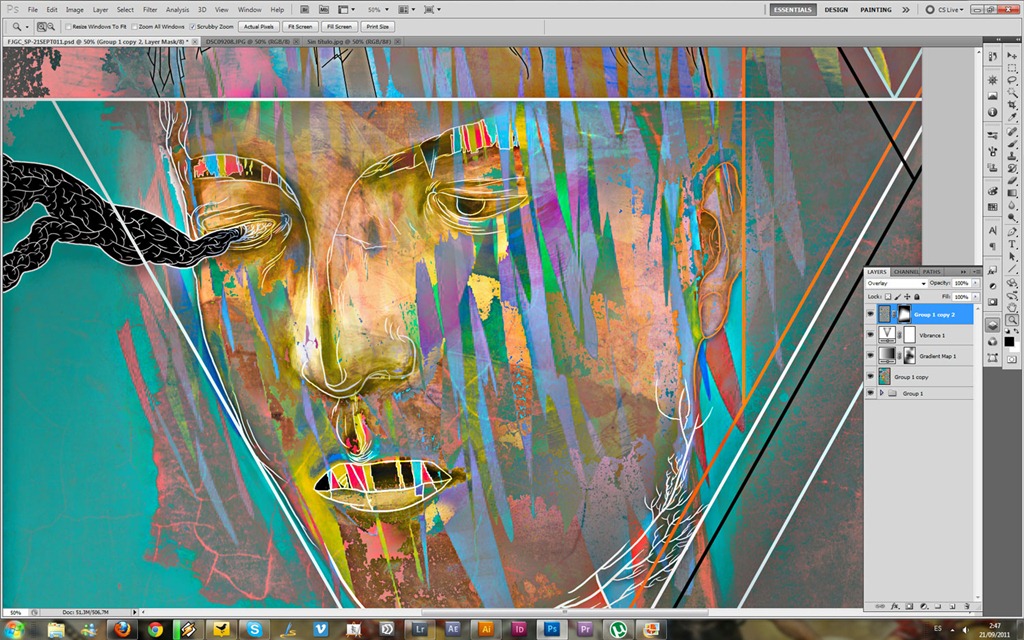
Task: Add a layer mask from the Layers panel
Action: (910, 606)
